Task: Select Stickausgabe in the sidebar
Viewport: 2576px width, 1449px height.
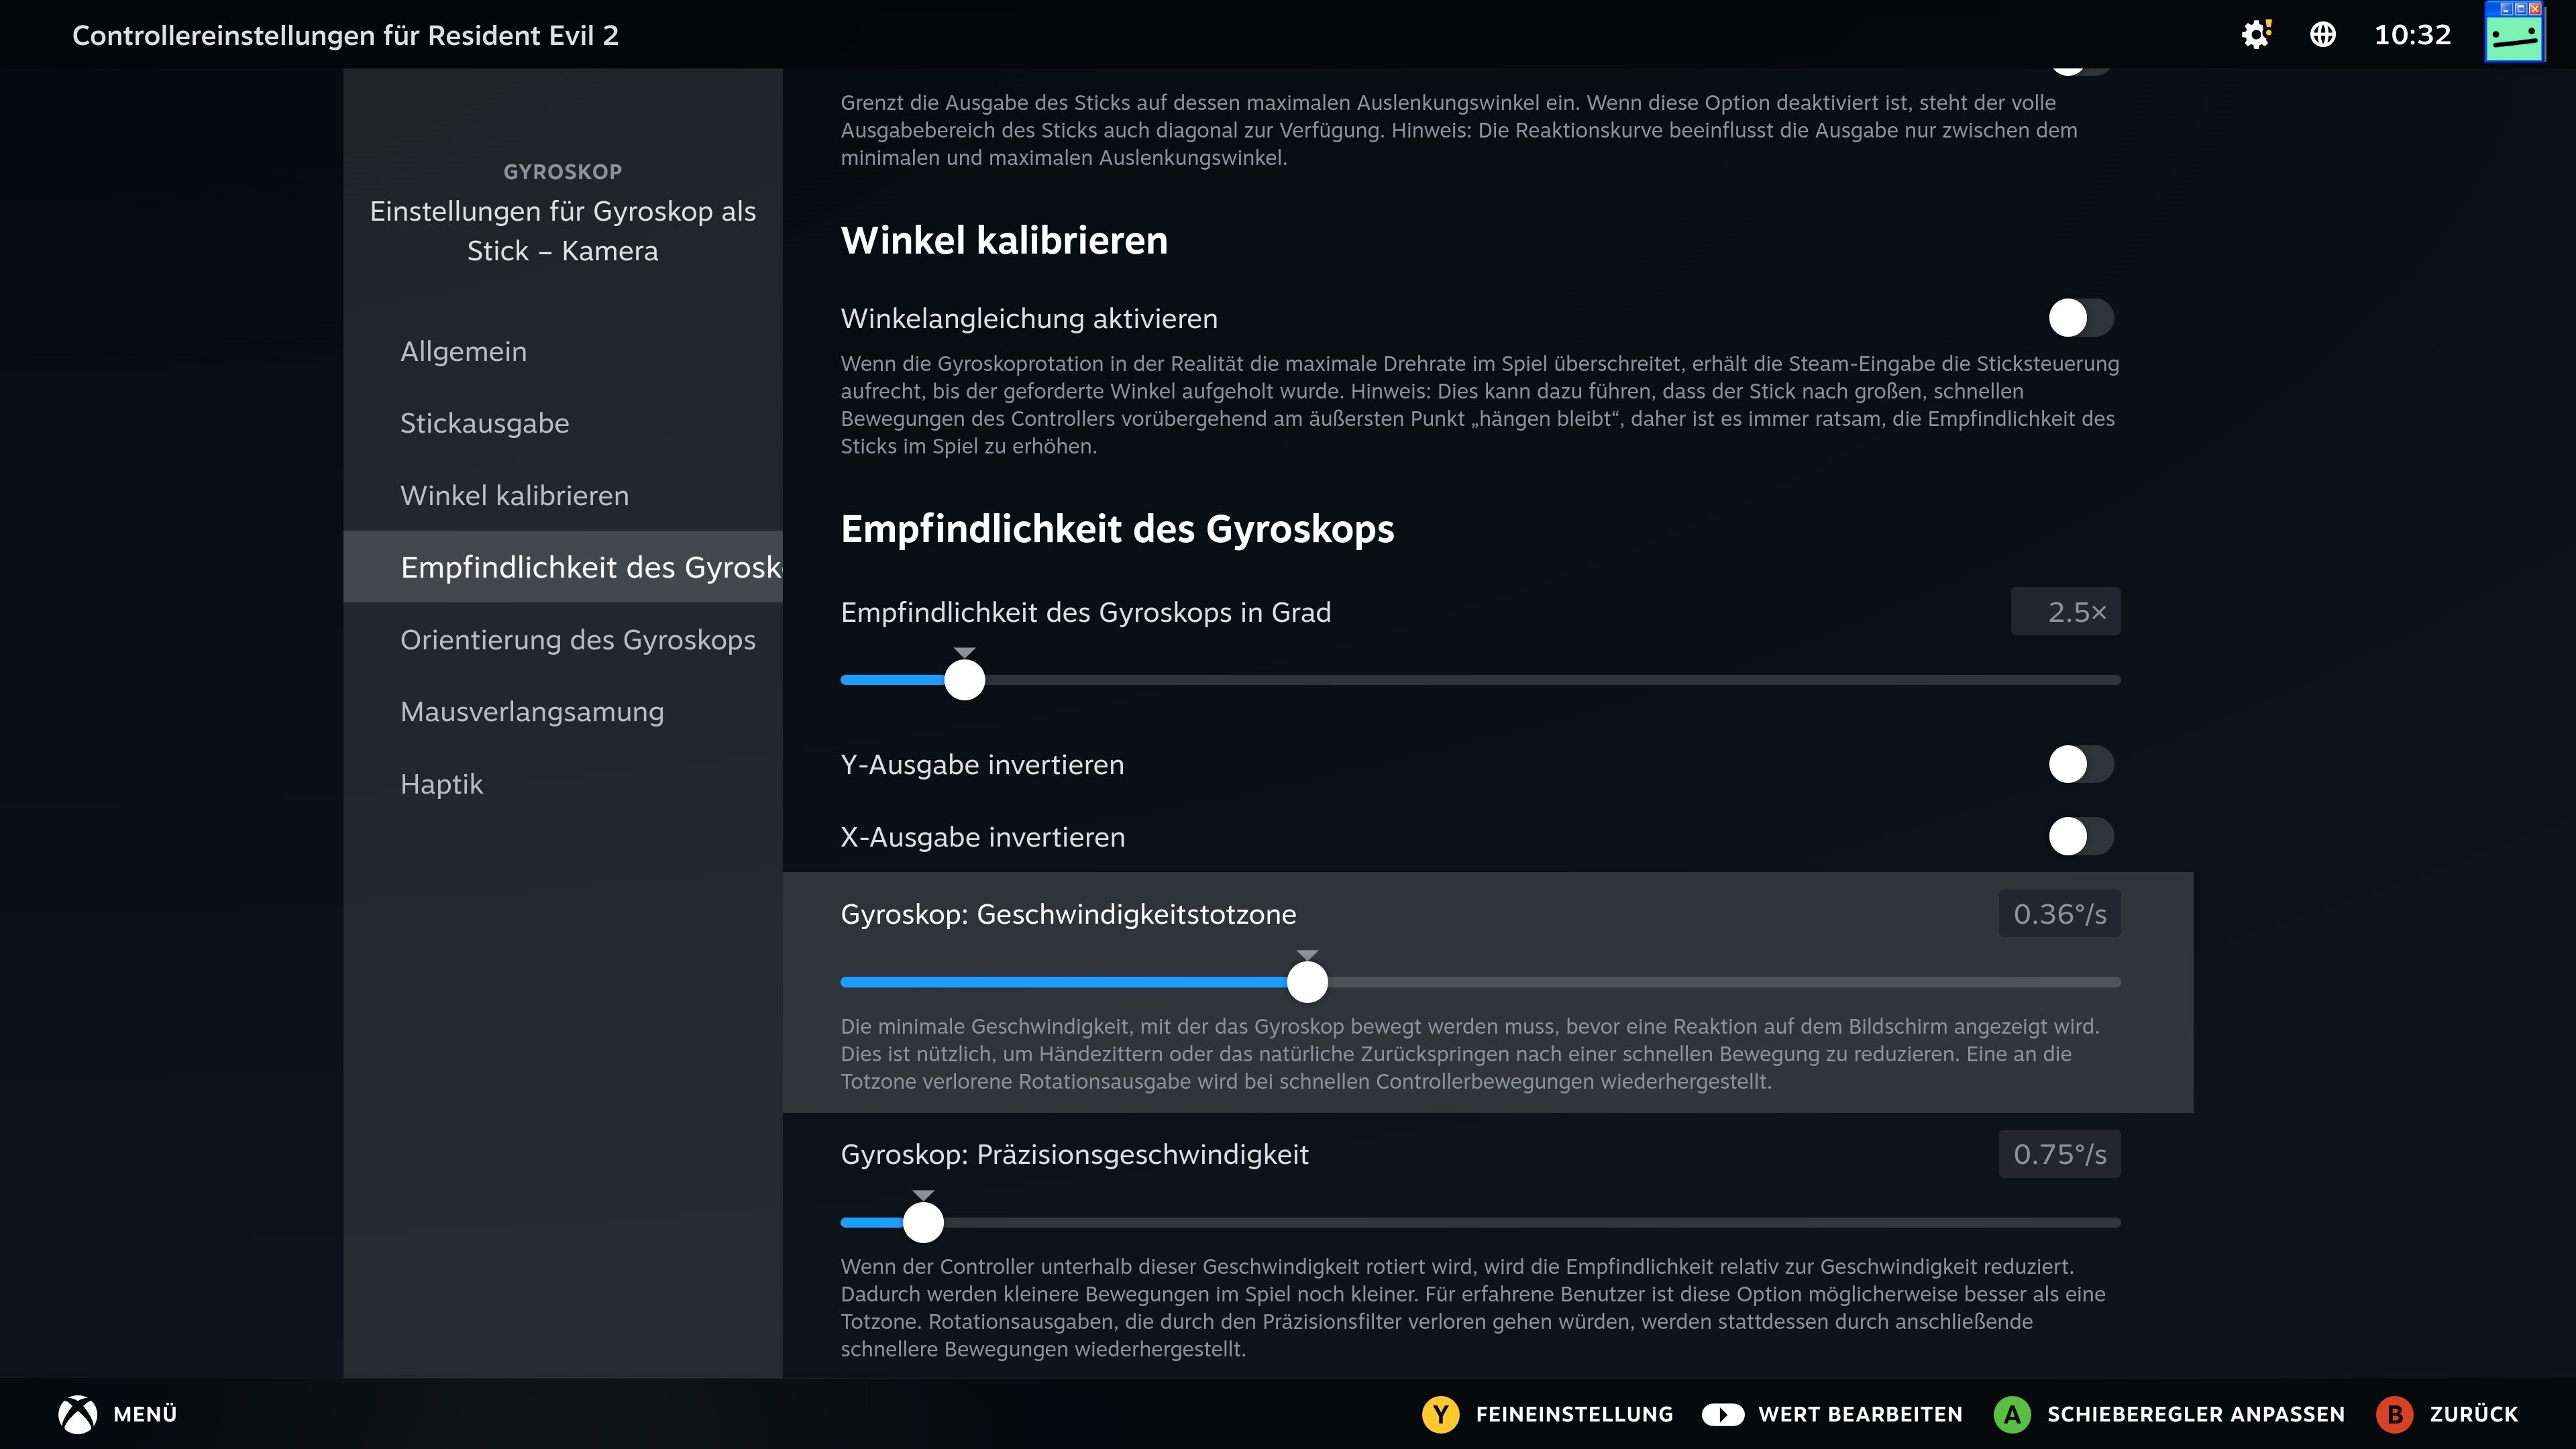Action: coord(484,423)
